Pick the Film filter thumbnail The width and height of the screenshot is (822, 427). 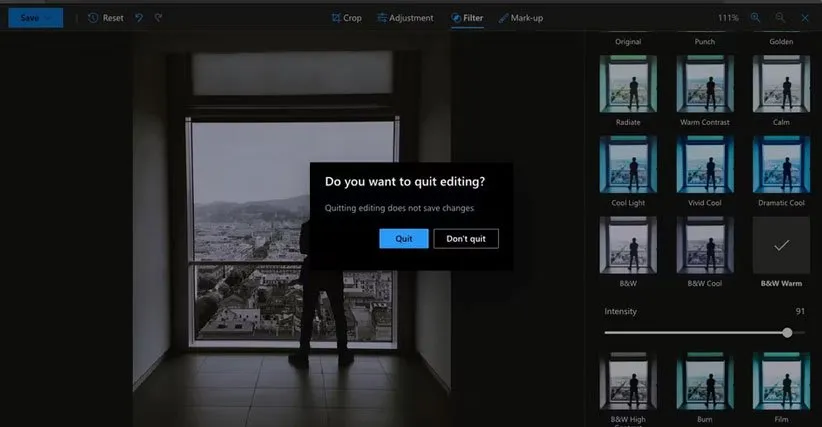(x=780, y=380)
